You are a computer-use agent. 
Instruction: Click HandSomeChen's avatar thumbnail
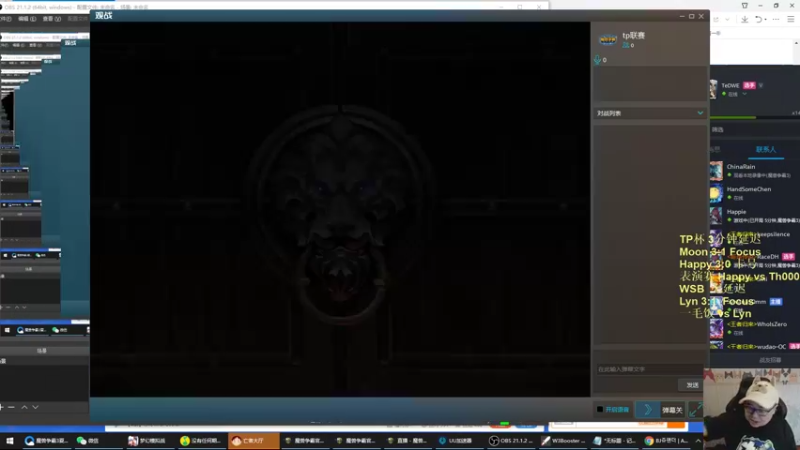(x=716, y=193)
